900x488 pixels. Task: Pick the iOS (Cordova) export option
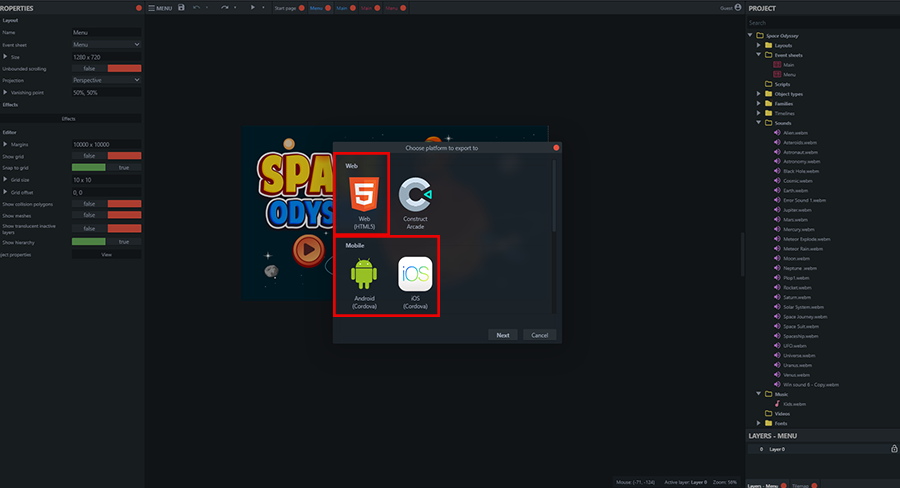tap(415, 282)
